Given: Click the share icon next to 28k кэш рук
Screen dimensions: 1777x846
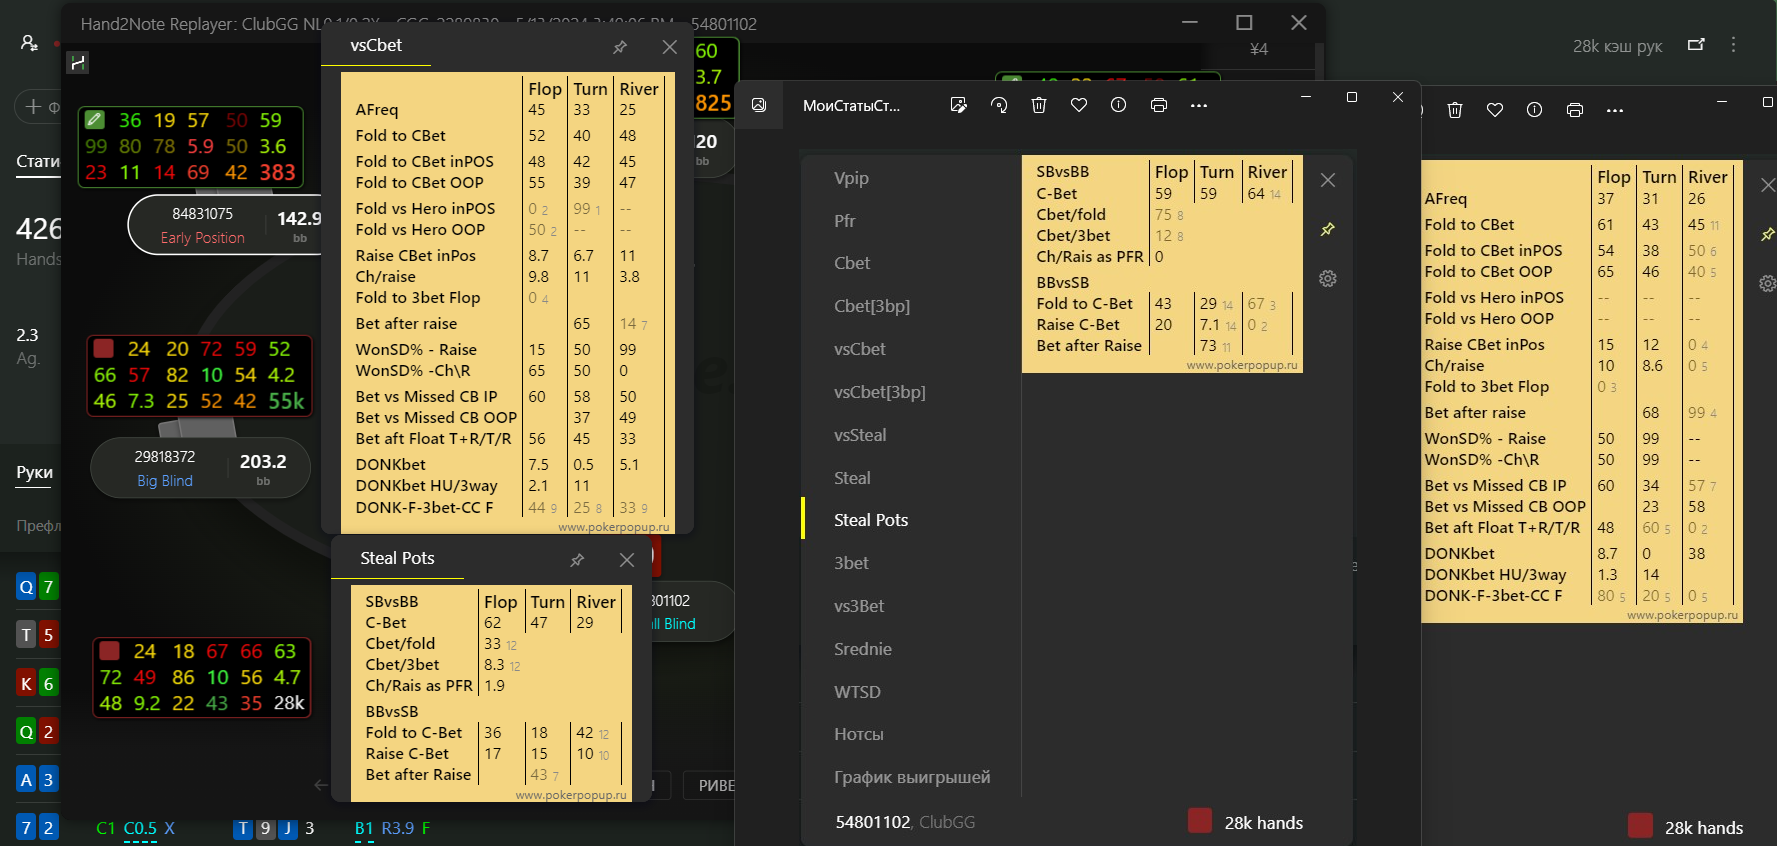Looking at the screenshot, I should pos(1696,45).
